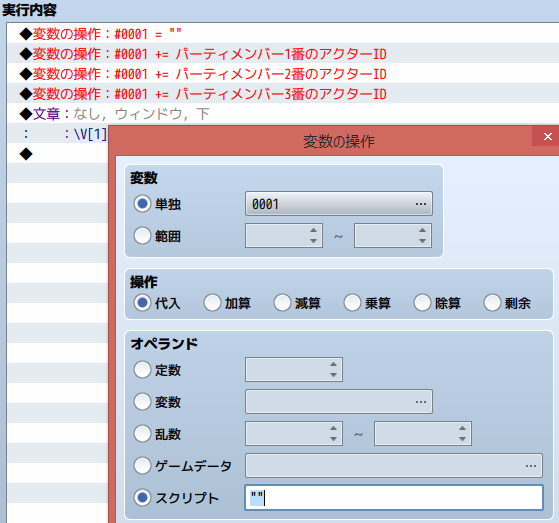Select the 乱数 operand radio button

142,434
